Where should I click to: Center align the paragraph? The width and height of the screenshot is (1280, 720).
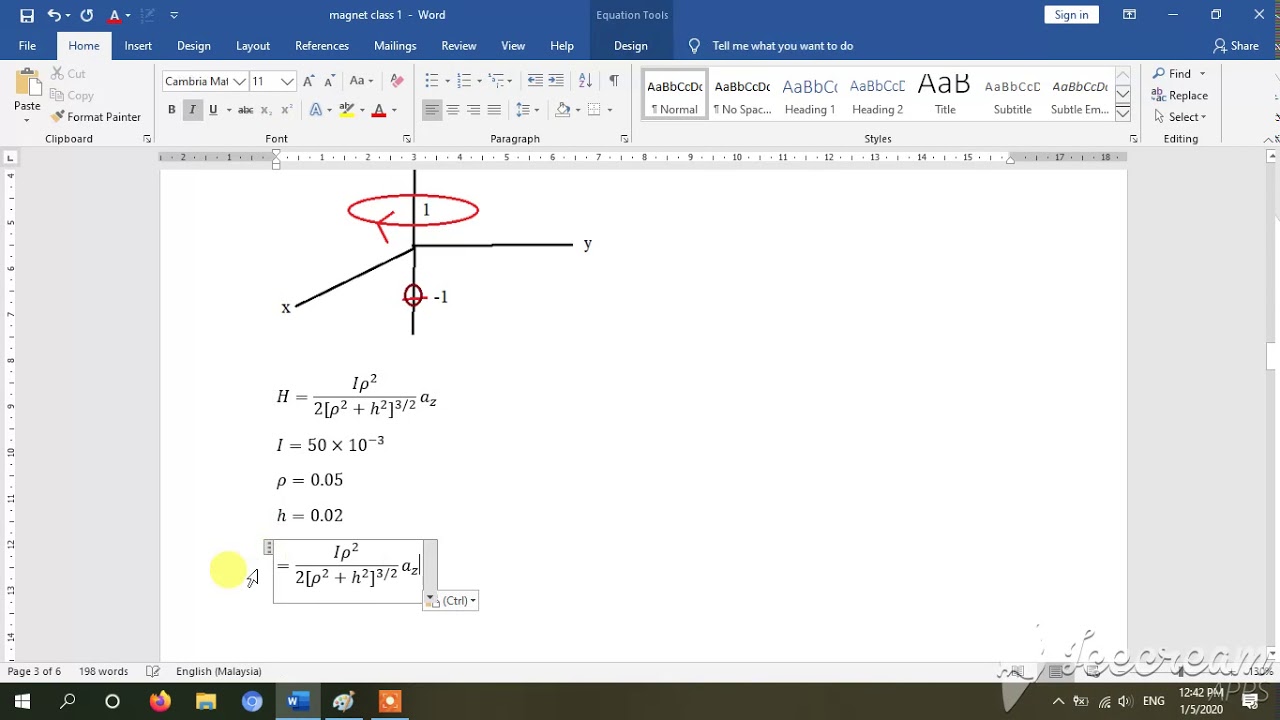453,110
